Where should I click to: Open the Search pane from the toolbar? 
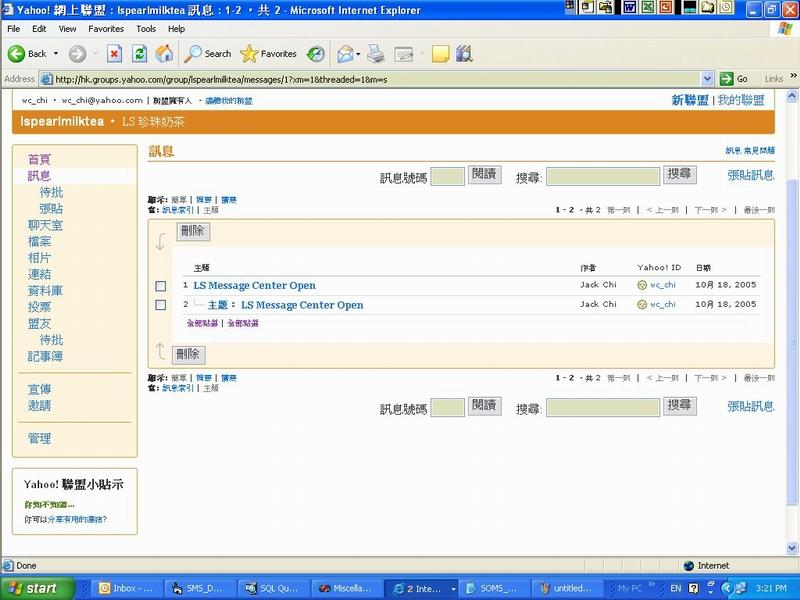click(x=208, y=54)
